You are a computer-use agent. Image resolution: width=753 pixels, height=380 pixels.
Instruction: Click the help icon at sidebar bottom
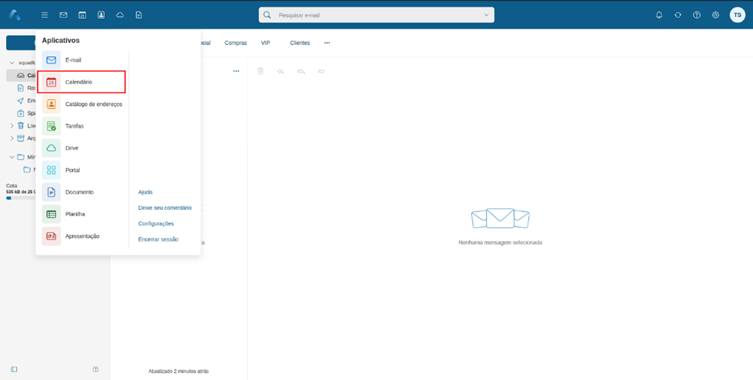coord(96,369)
